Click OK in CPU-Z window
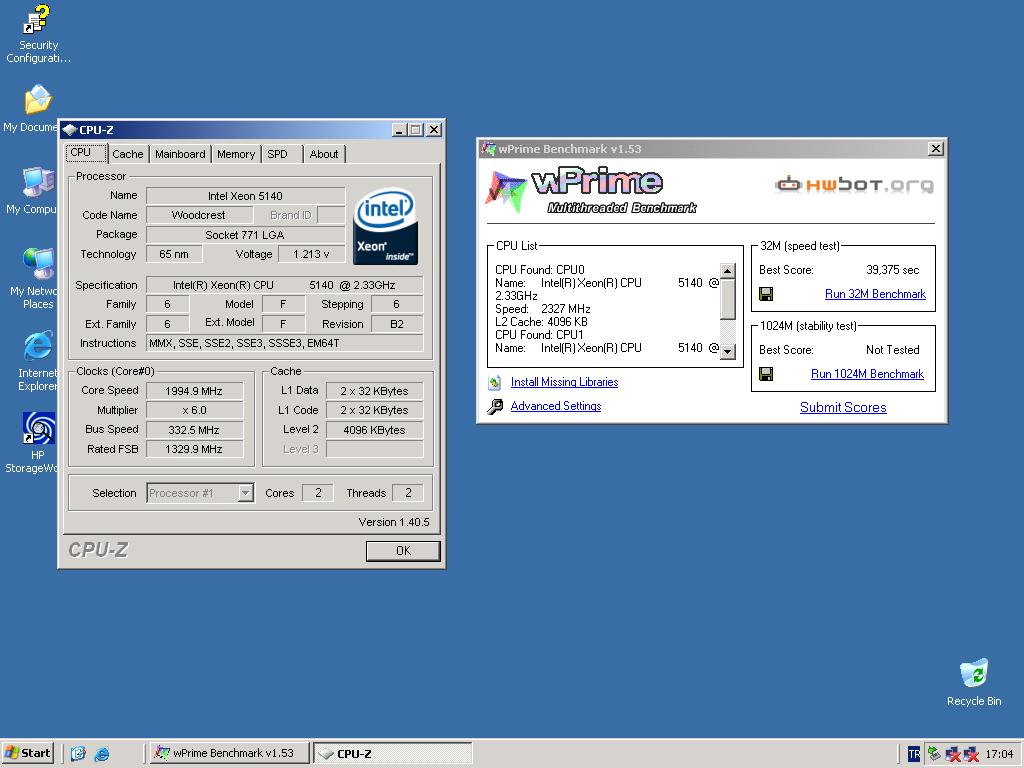1024x768 pixels. tap(403, 551)
